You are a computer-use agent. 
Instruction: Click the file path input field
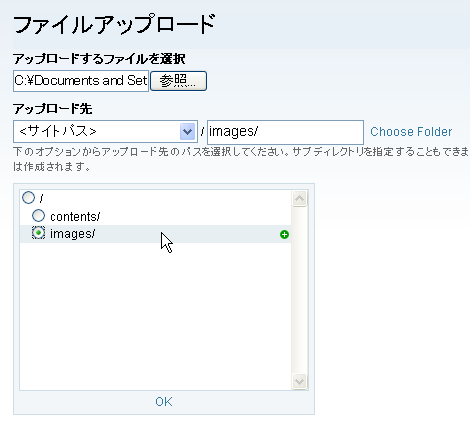81,81
